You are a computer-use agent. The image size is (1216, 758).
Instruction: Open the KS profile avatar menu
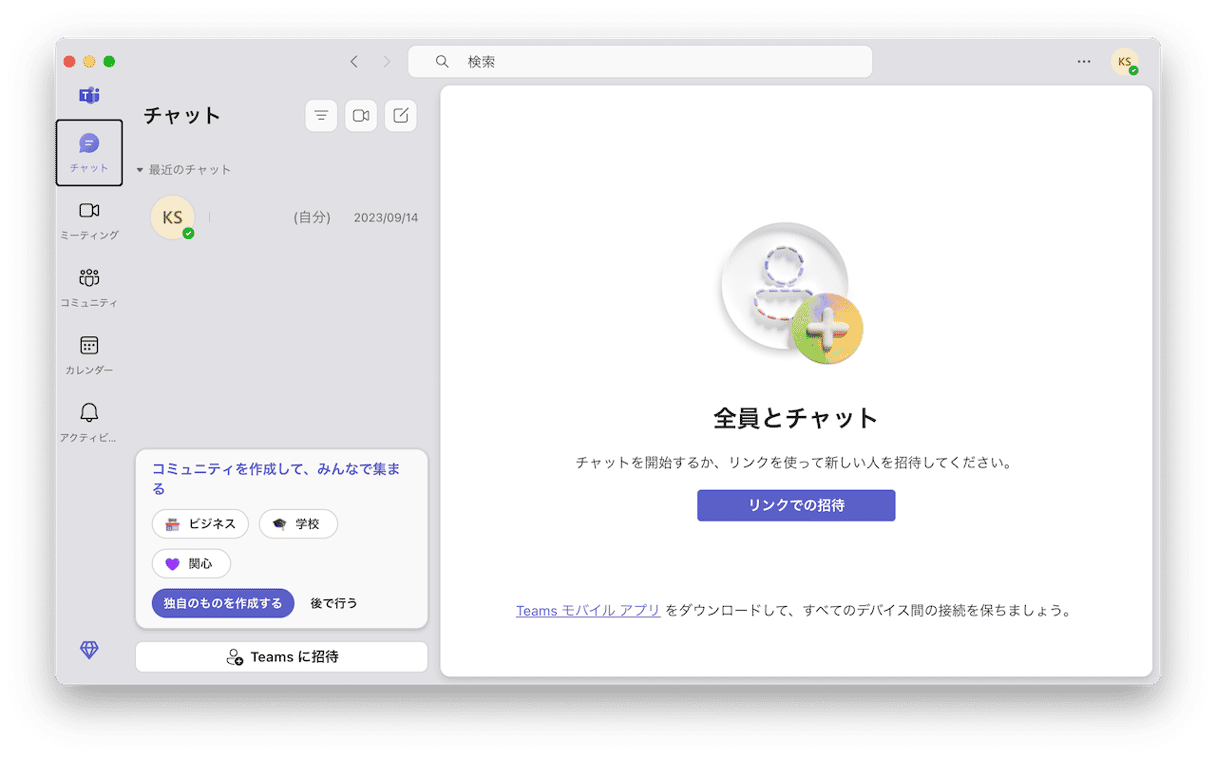(x=1125, y=62)
